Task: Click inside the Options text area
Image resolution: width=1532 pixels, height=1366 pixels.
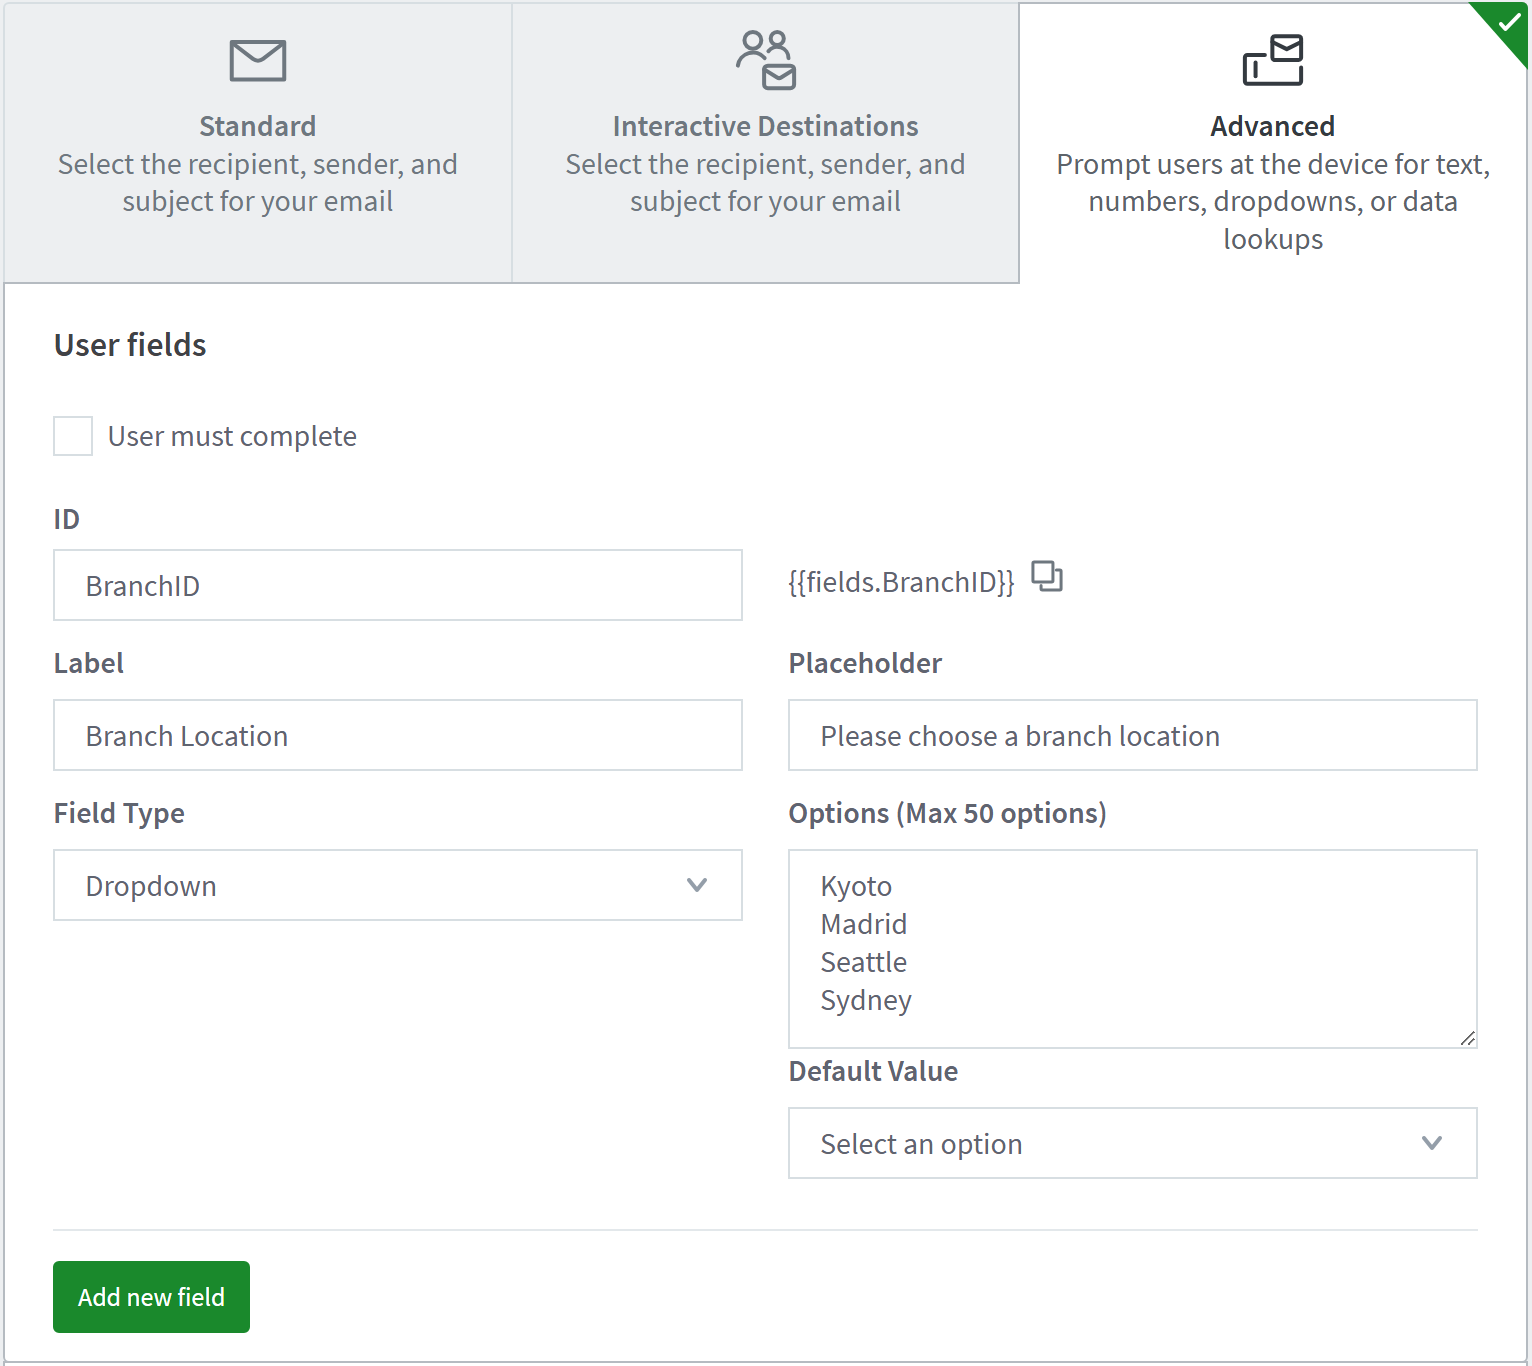Action: 1132,948
